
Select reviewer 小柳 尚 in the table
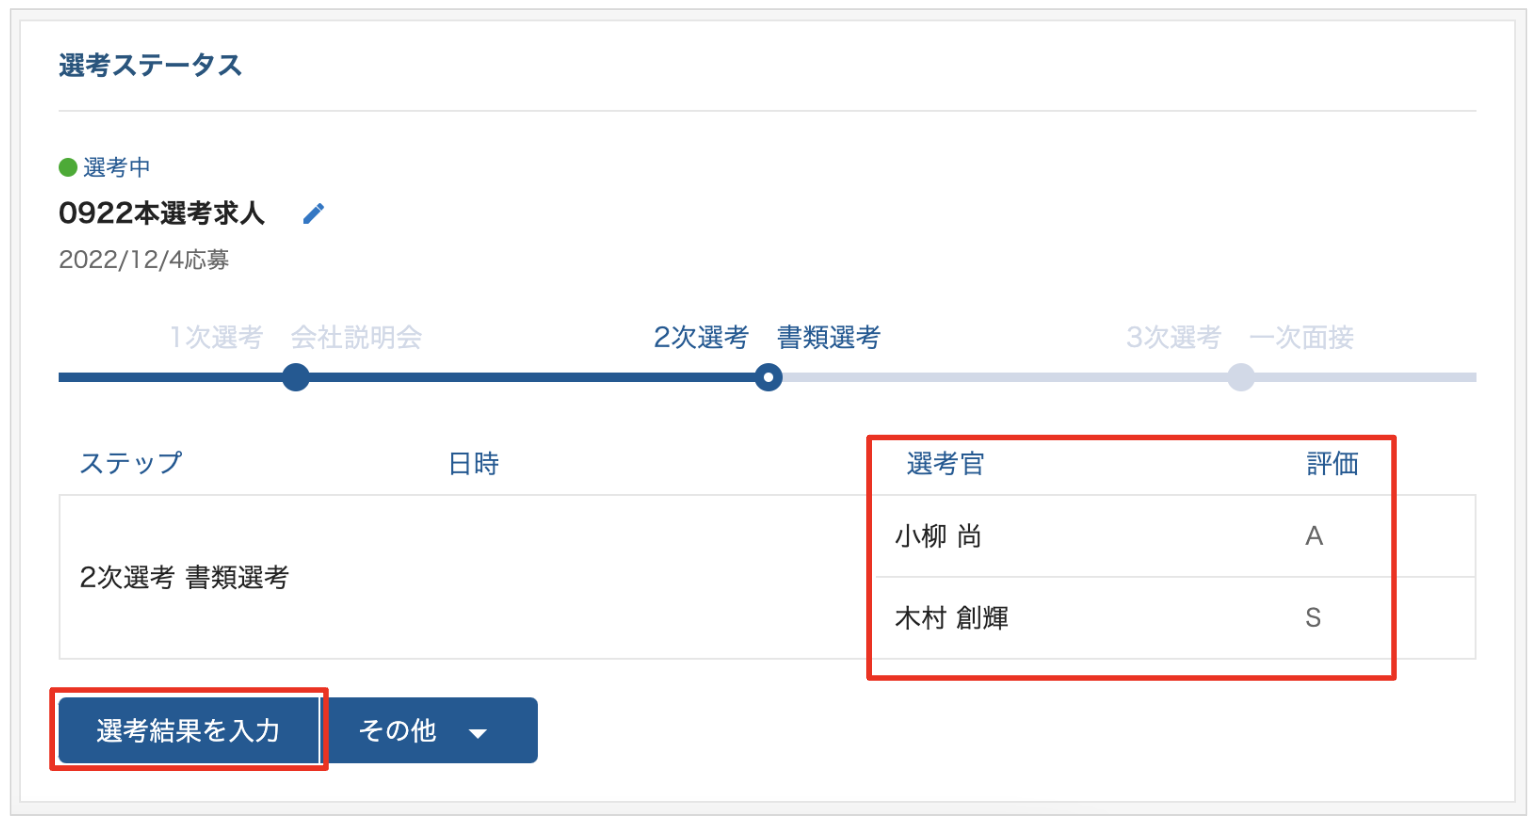tap(938, 536)
